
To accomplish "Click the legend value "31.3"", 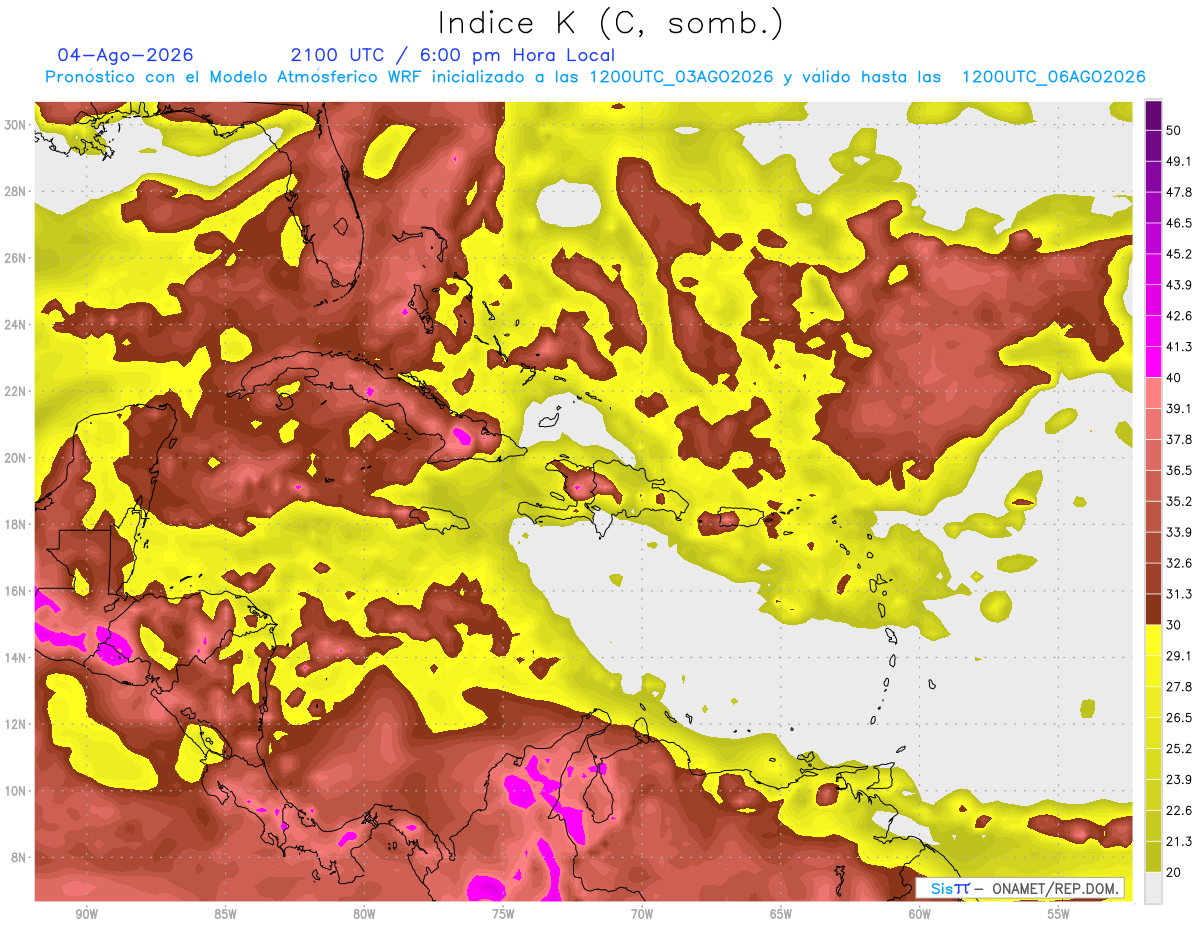I will (1179, 594).
